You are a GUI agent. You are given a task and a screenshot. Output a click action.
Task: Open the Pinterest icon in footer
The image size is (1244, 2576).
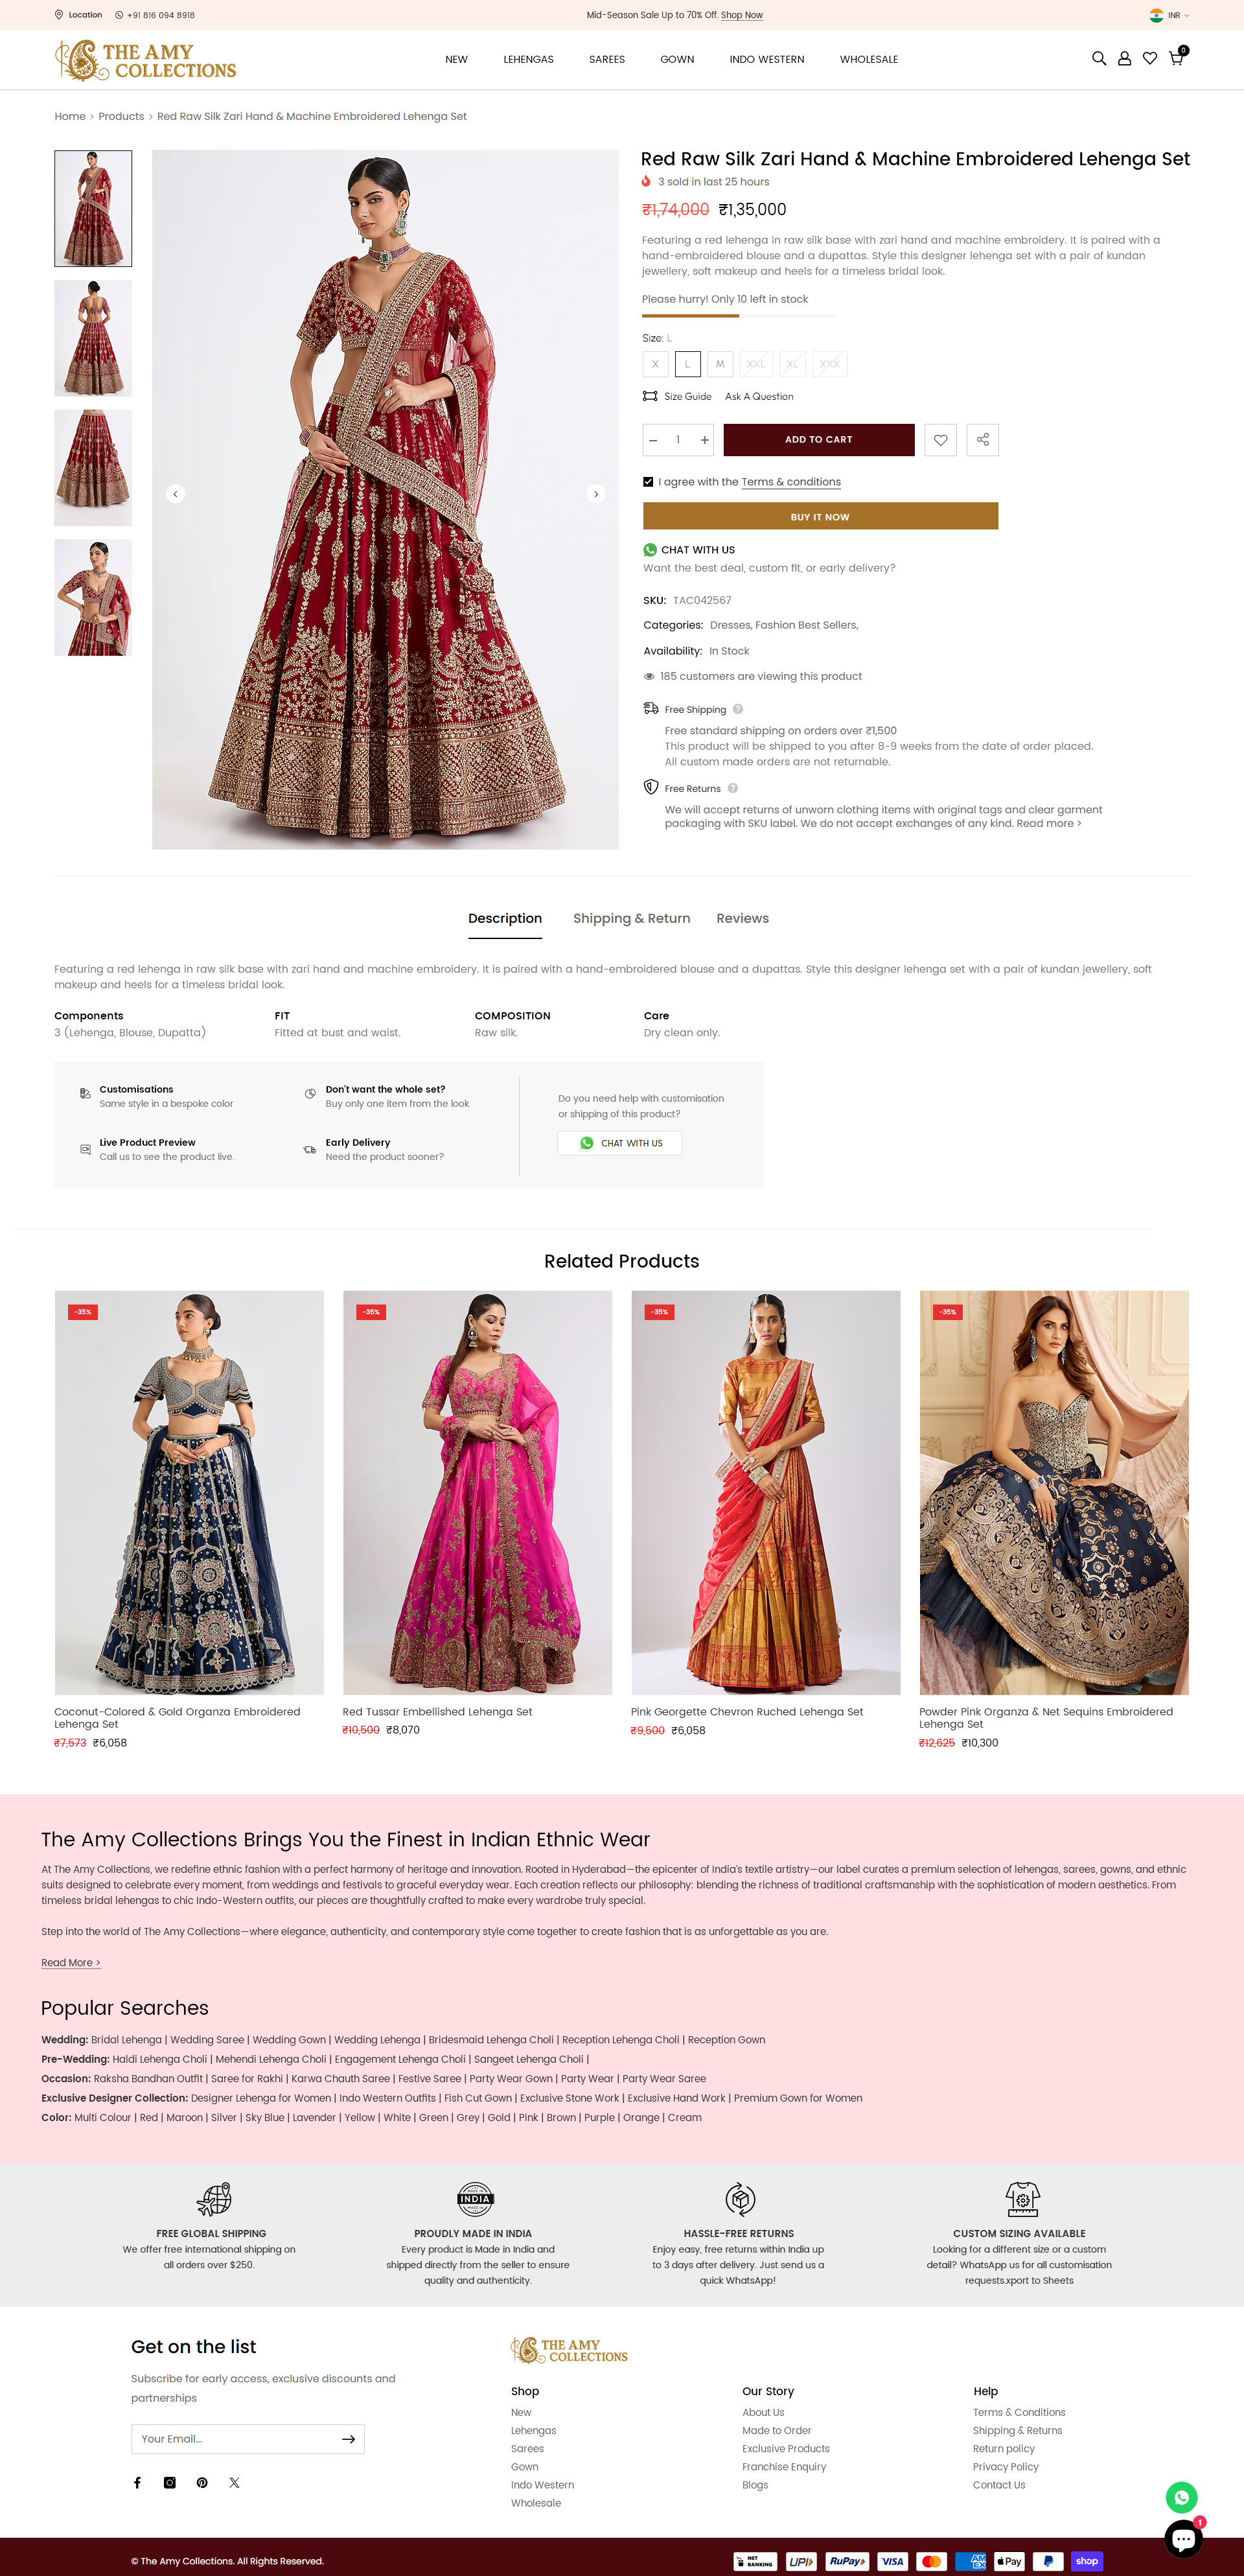[x=202, y=2482]
